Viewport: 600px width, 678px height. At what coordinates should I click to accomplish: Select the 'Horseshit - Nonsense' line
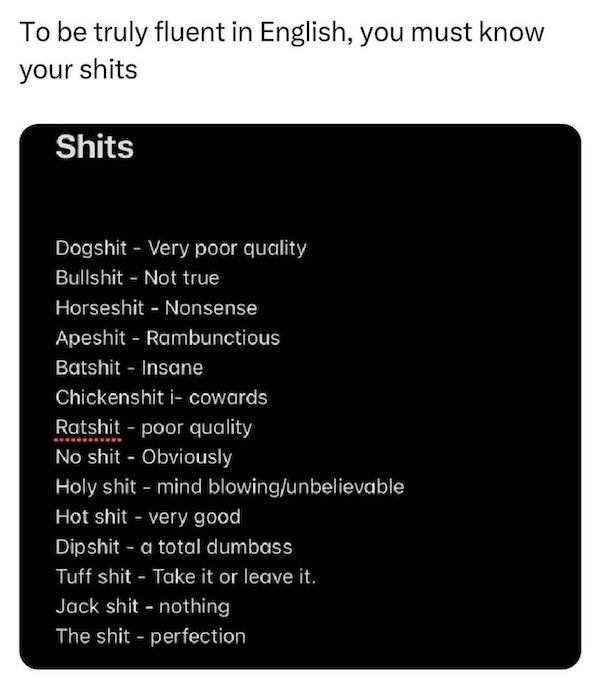[x=156, y=307]
